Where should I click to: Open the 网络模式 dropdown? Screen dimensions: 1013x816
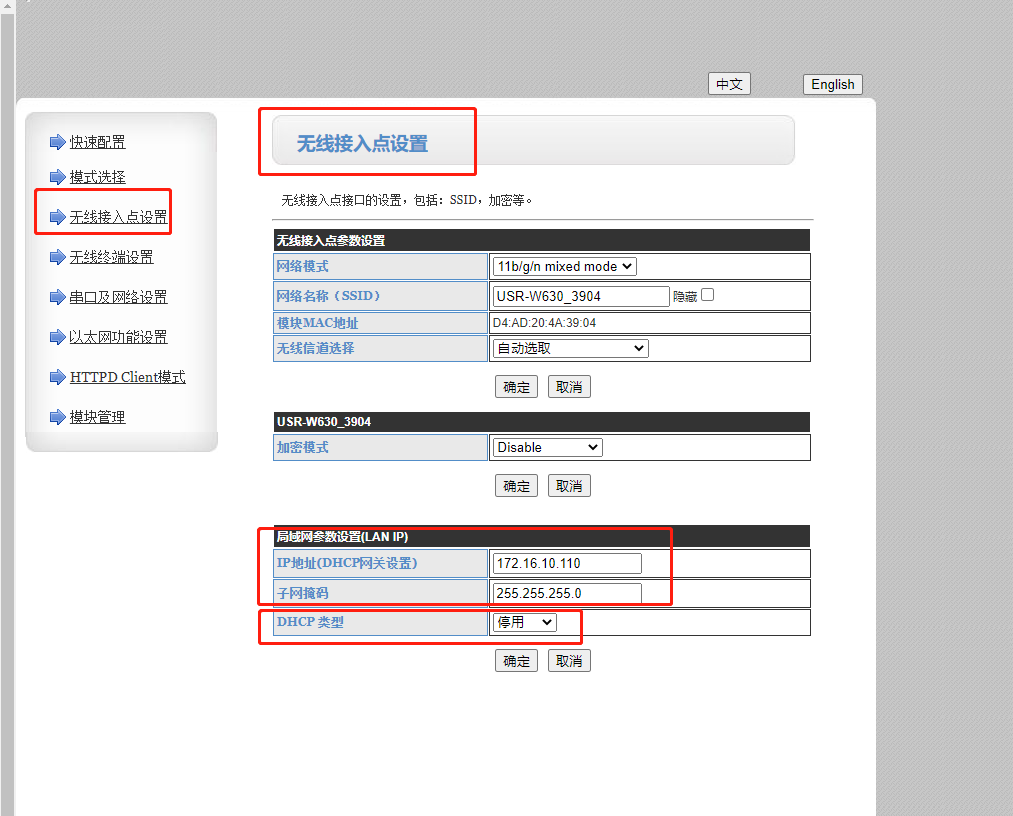coord(564,267)
